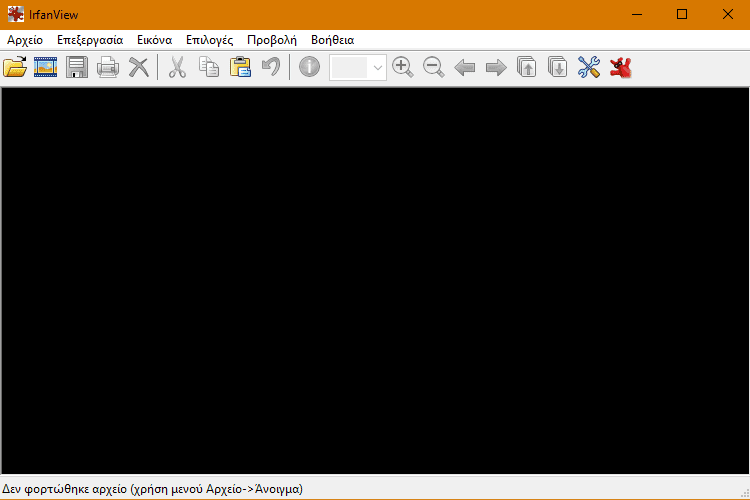Click the Paste clipboard icon
This screenshot has width=750, height=500.
click(x=240, y=67)
